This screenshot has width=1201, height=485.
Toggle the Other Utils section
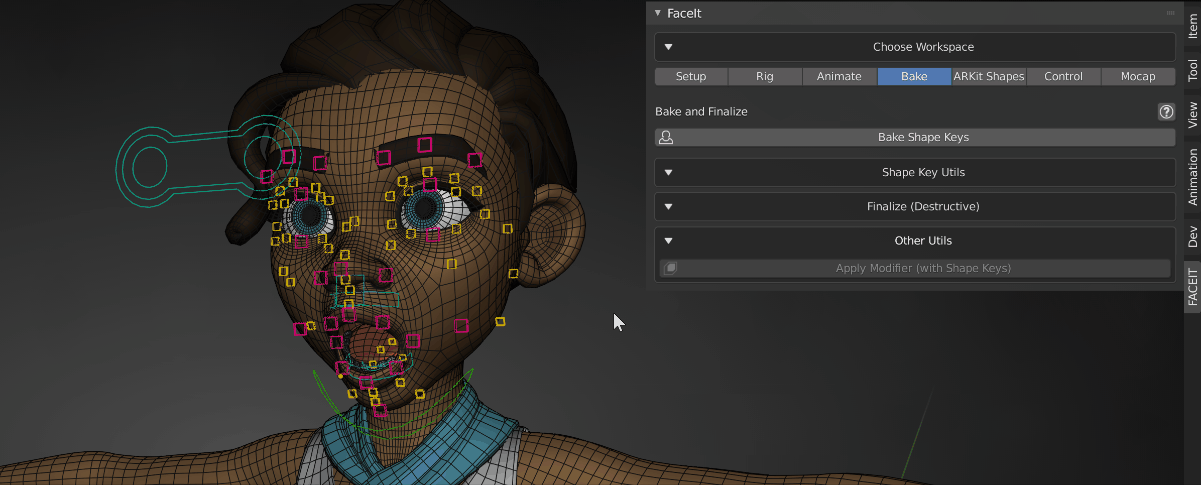[669, 240]
